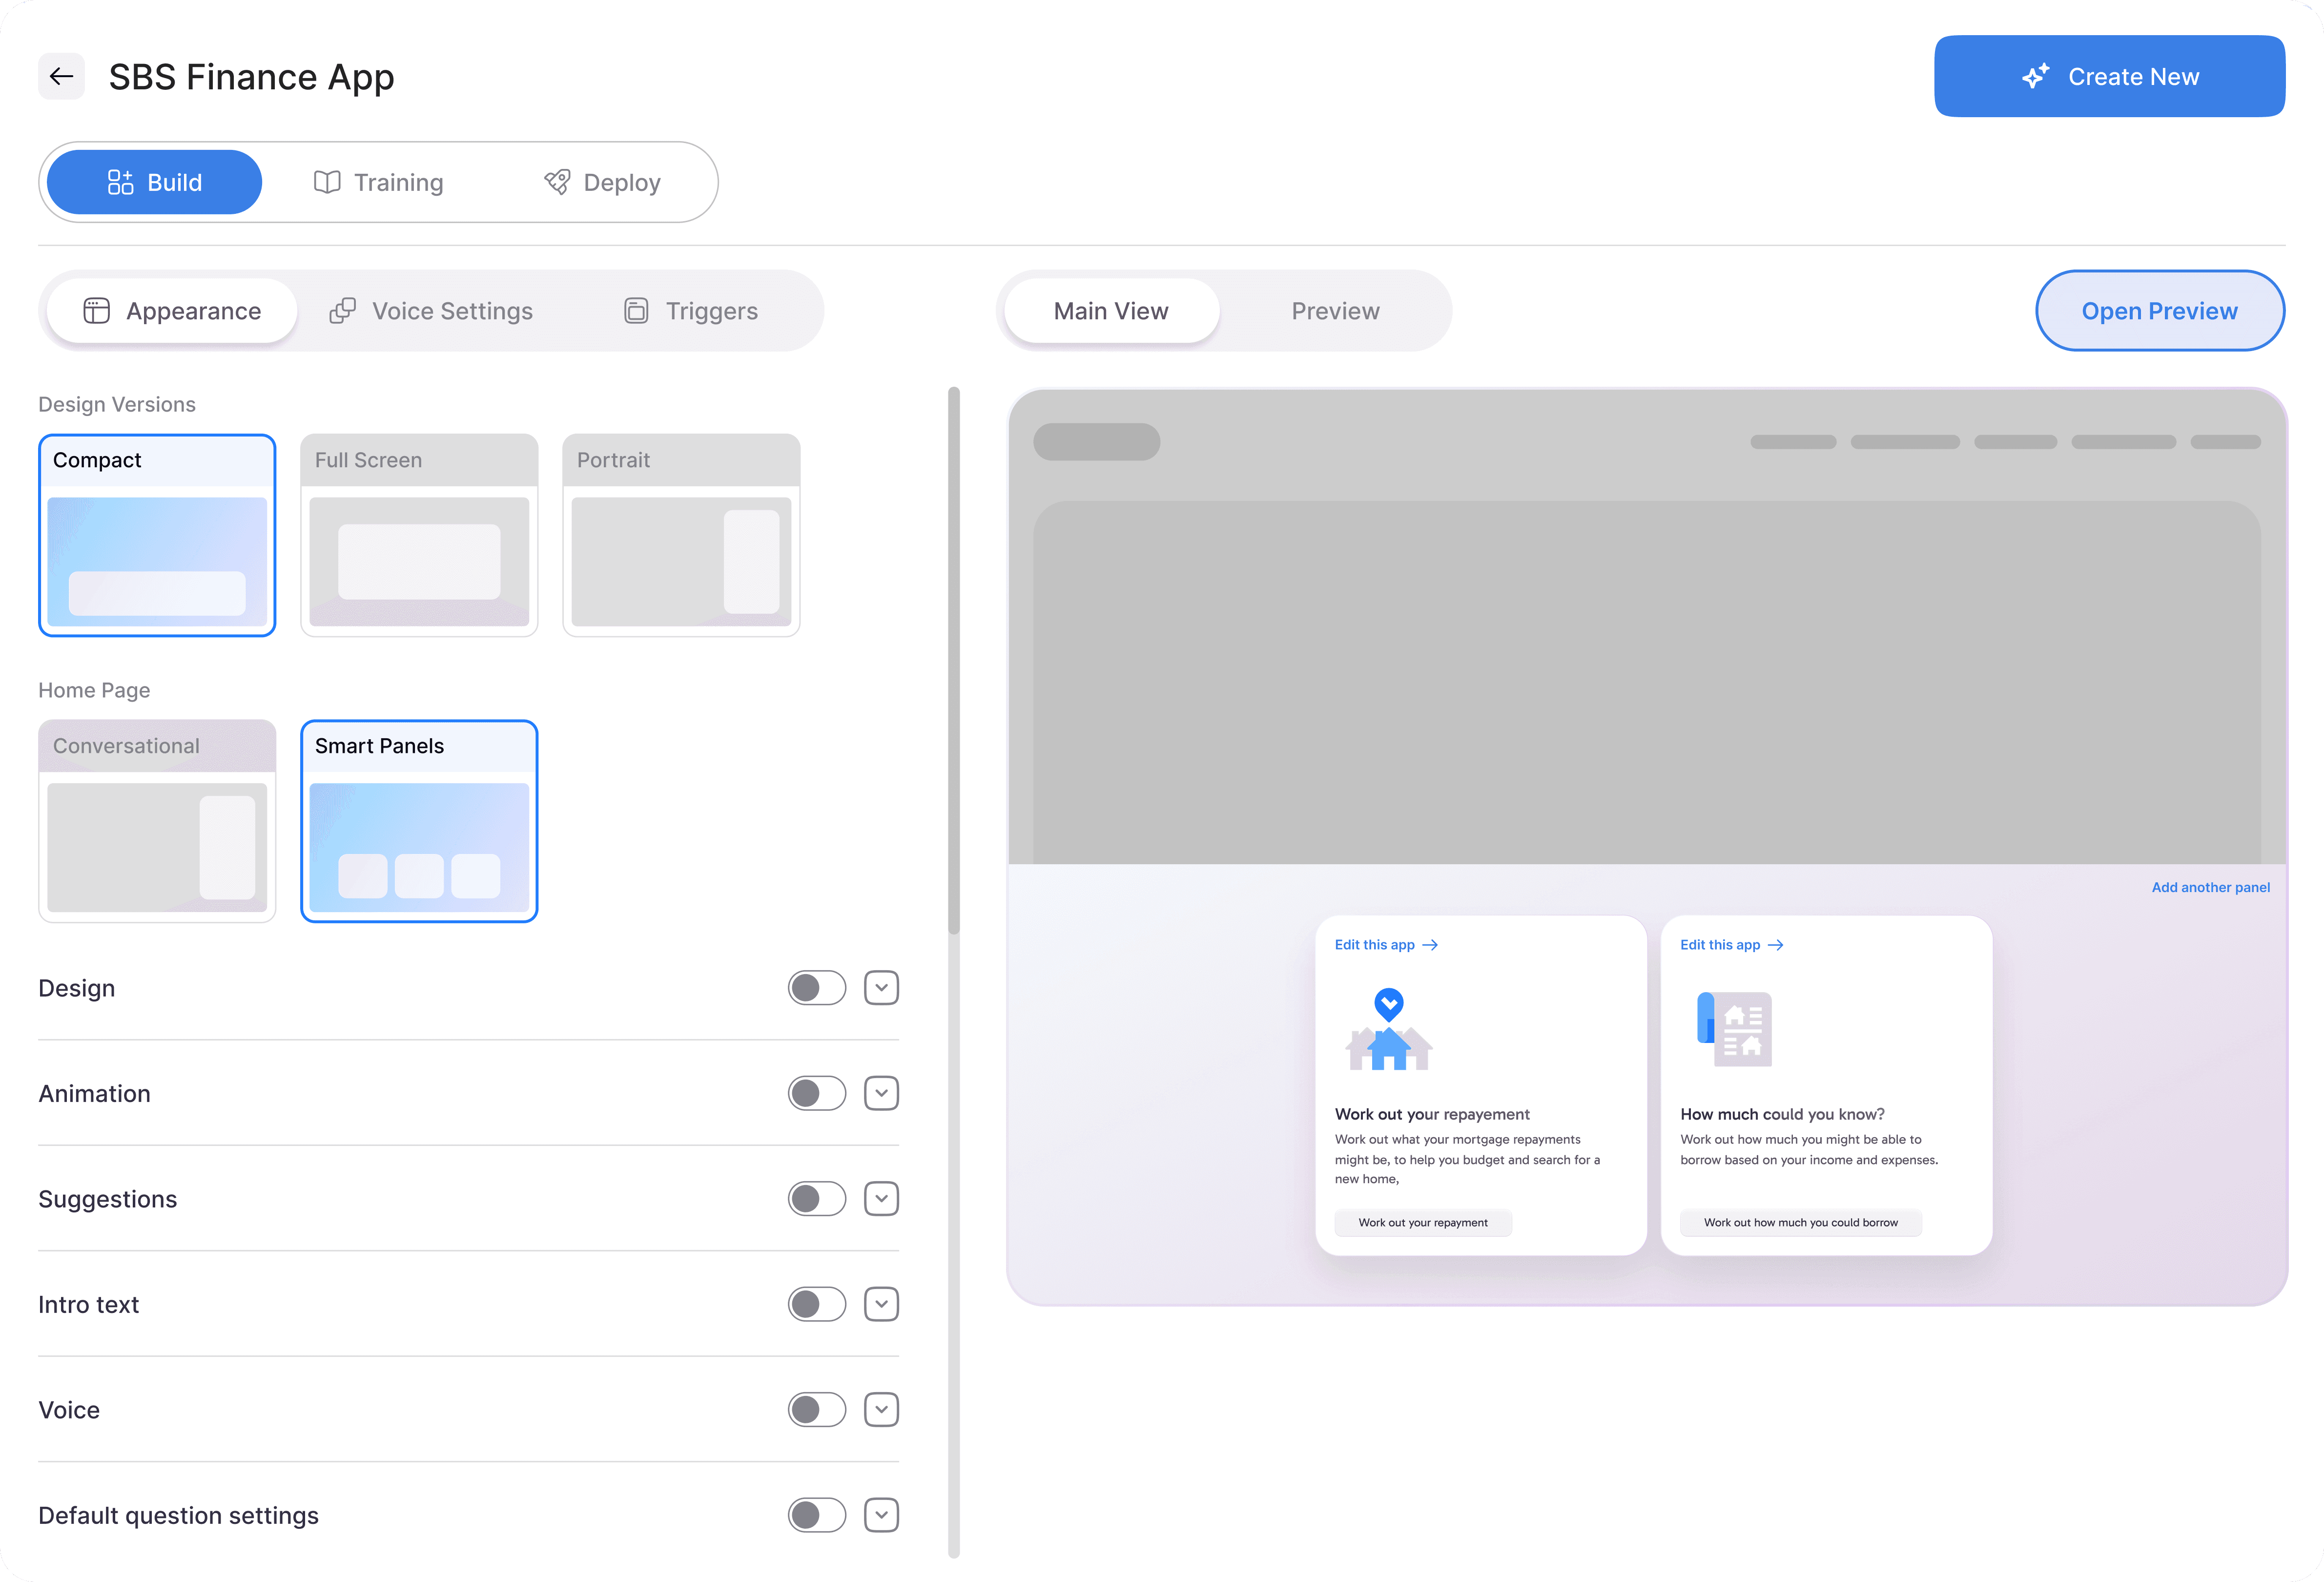The image size is (2324, 1582).
Task: Click the Appearance window icon
Action: (x=96, y=311)
